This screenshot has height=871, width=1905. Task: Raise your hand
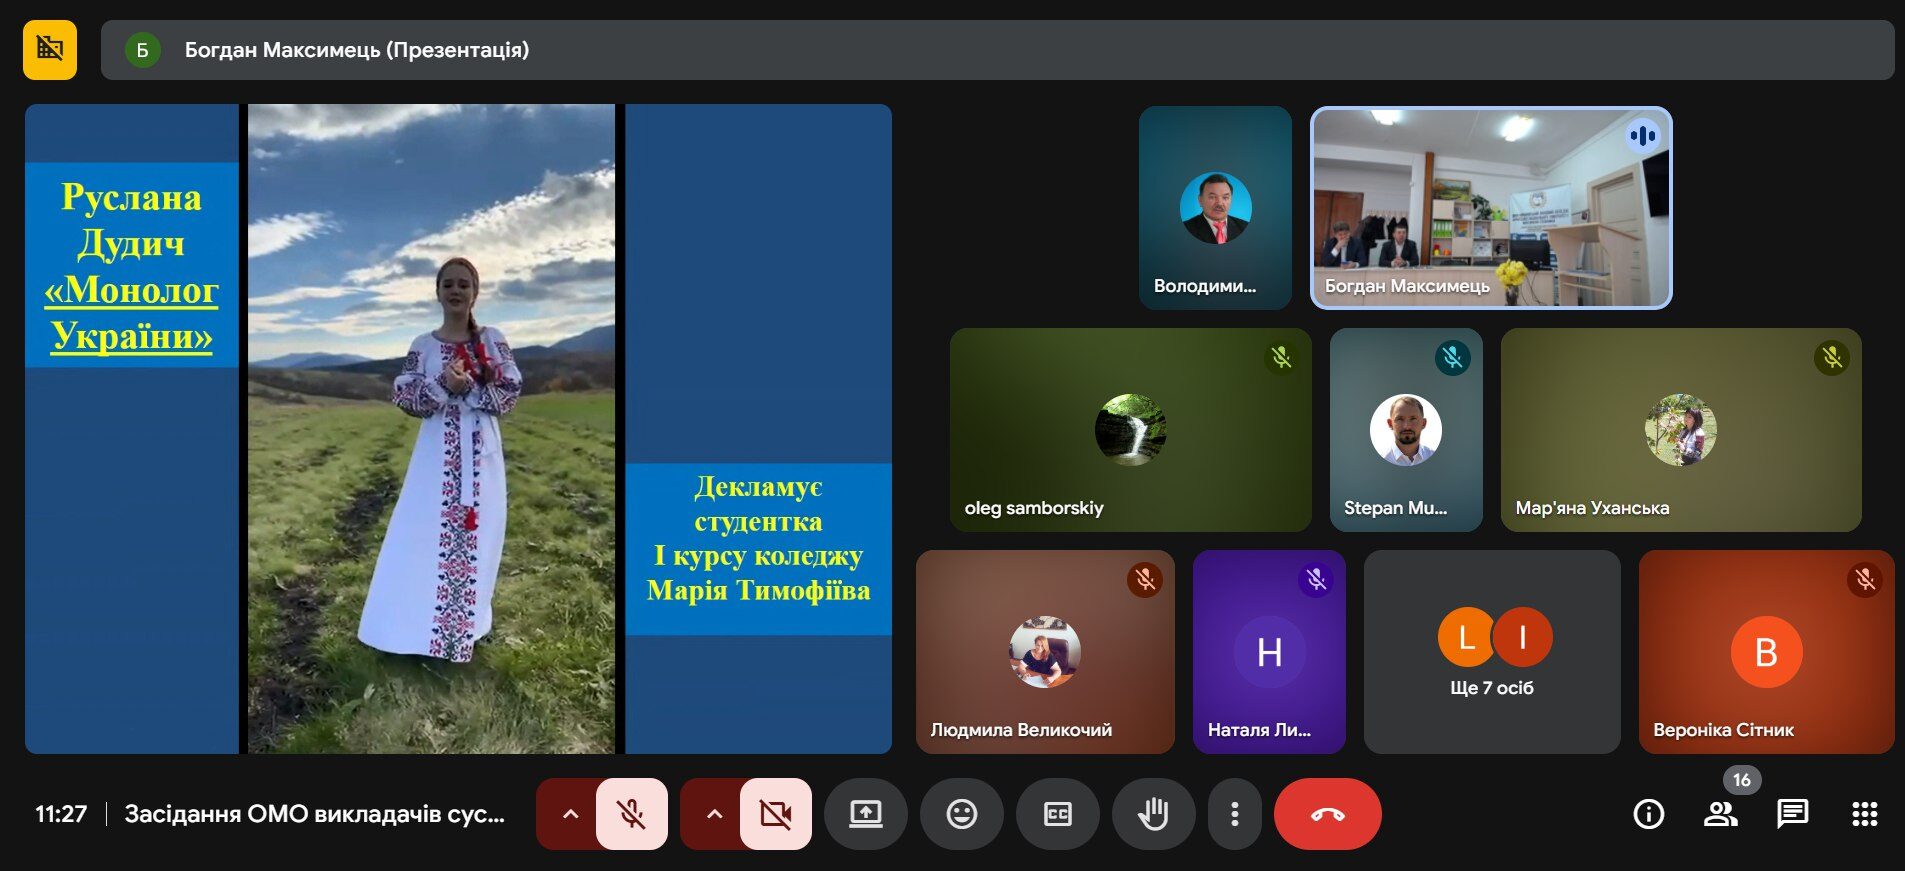click(x=1153, y=814)
